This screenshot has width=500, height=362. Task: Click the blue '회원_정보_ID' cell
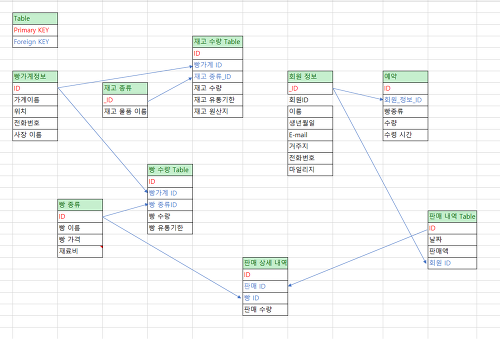pyautogui.click(x=405, y=100)
